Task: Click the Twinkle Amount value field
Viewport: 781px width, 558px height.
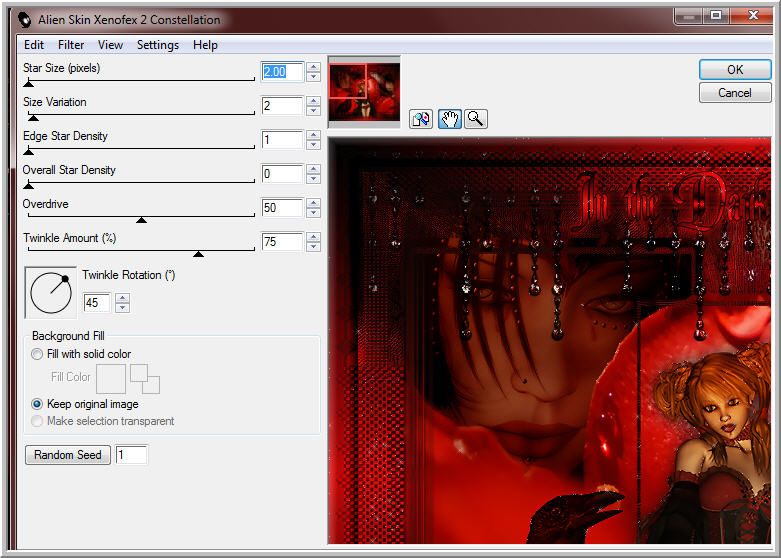Action: click(x=282, y=242)
